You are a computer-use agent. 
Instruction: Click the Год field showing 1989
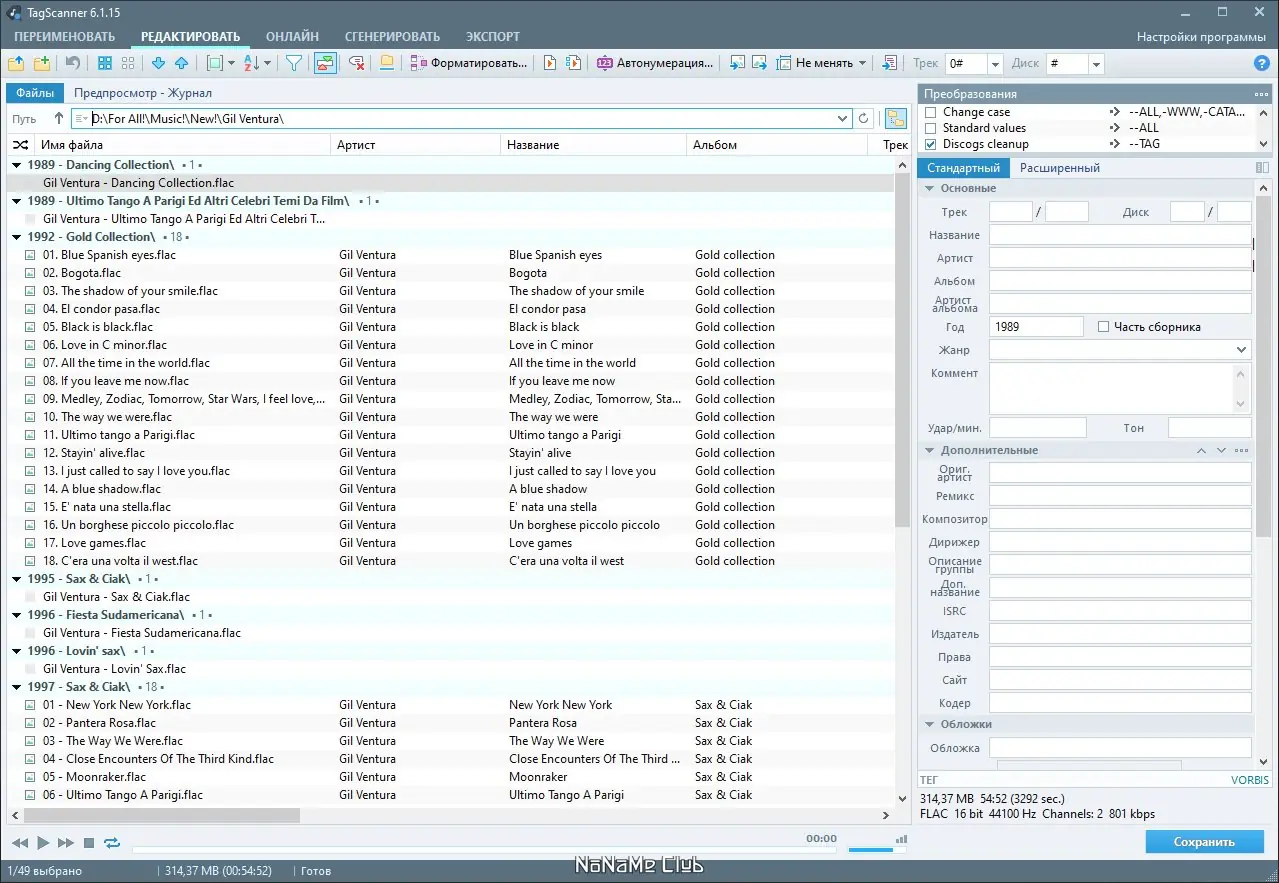pyautogui.click(x=1036, y=327)
